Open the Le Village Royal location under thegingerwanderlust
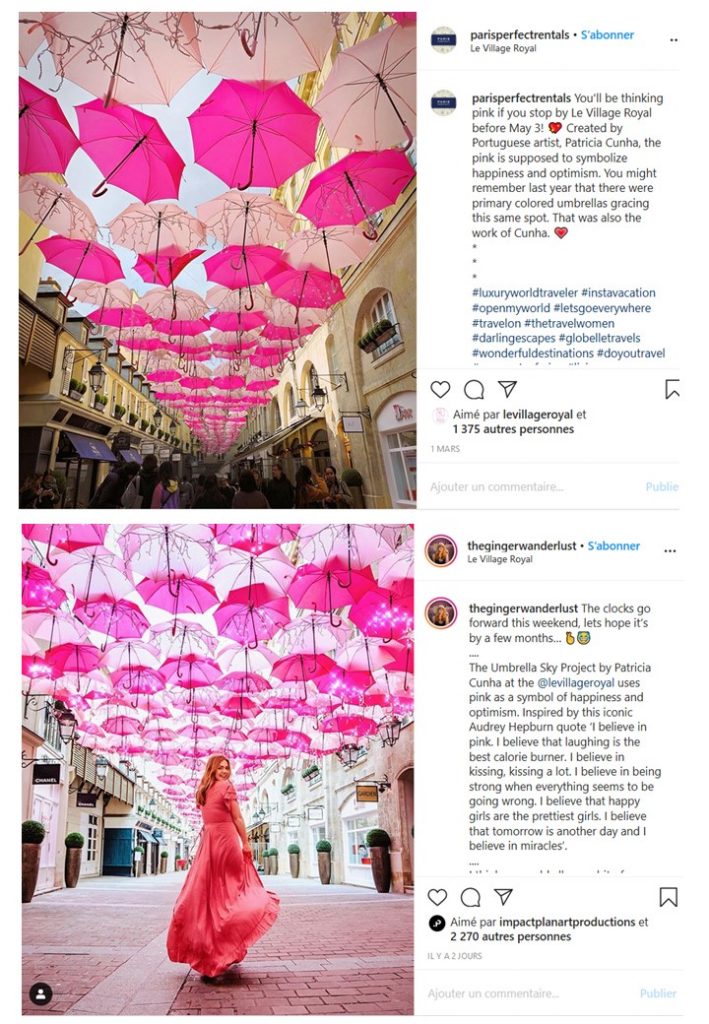The width and height of the screenshot is (709, 1024). click(499, 559)
